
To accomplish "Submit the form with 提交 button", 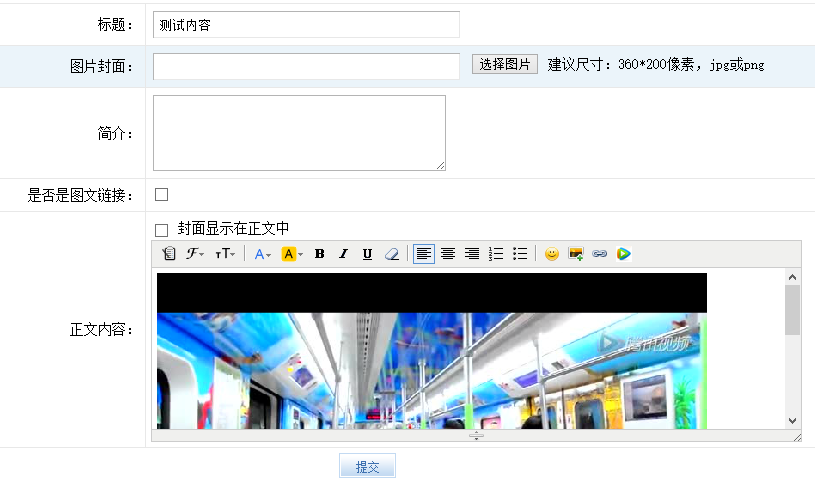I will tap(367, 467).
